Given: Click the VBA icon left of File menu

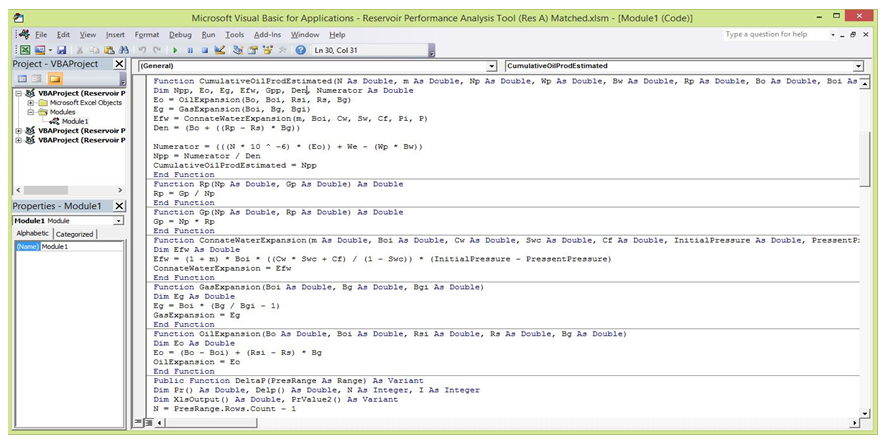Looking at the screenshot, I should [24, 35].
